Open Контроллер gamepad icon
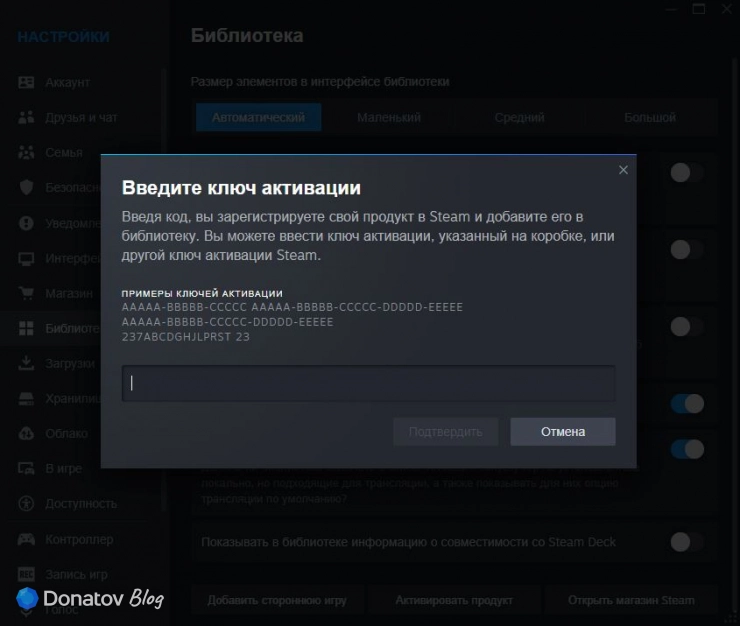 tap(26, 539)
